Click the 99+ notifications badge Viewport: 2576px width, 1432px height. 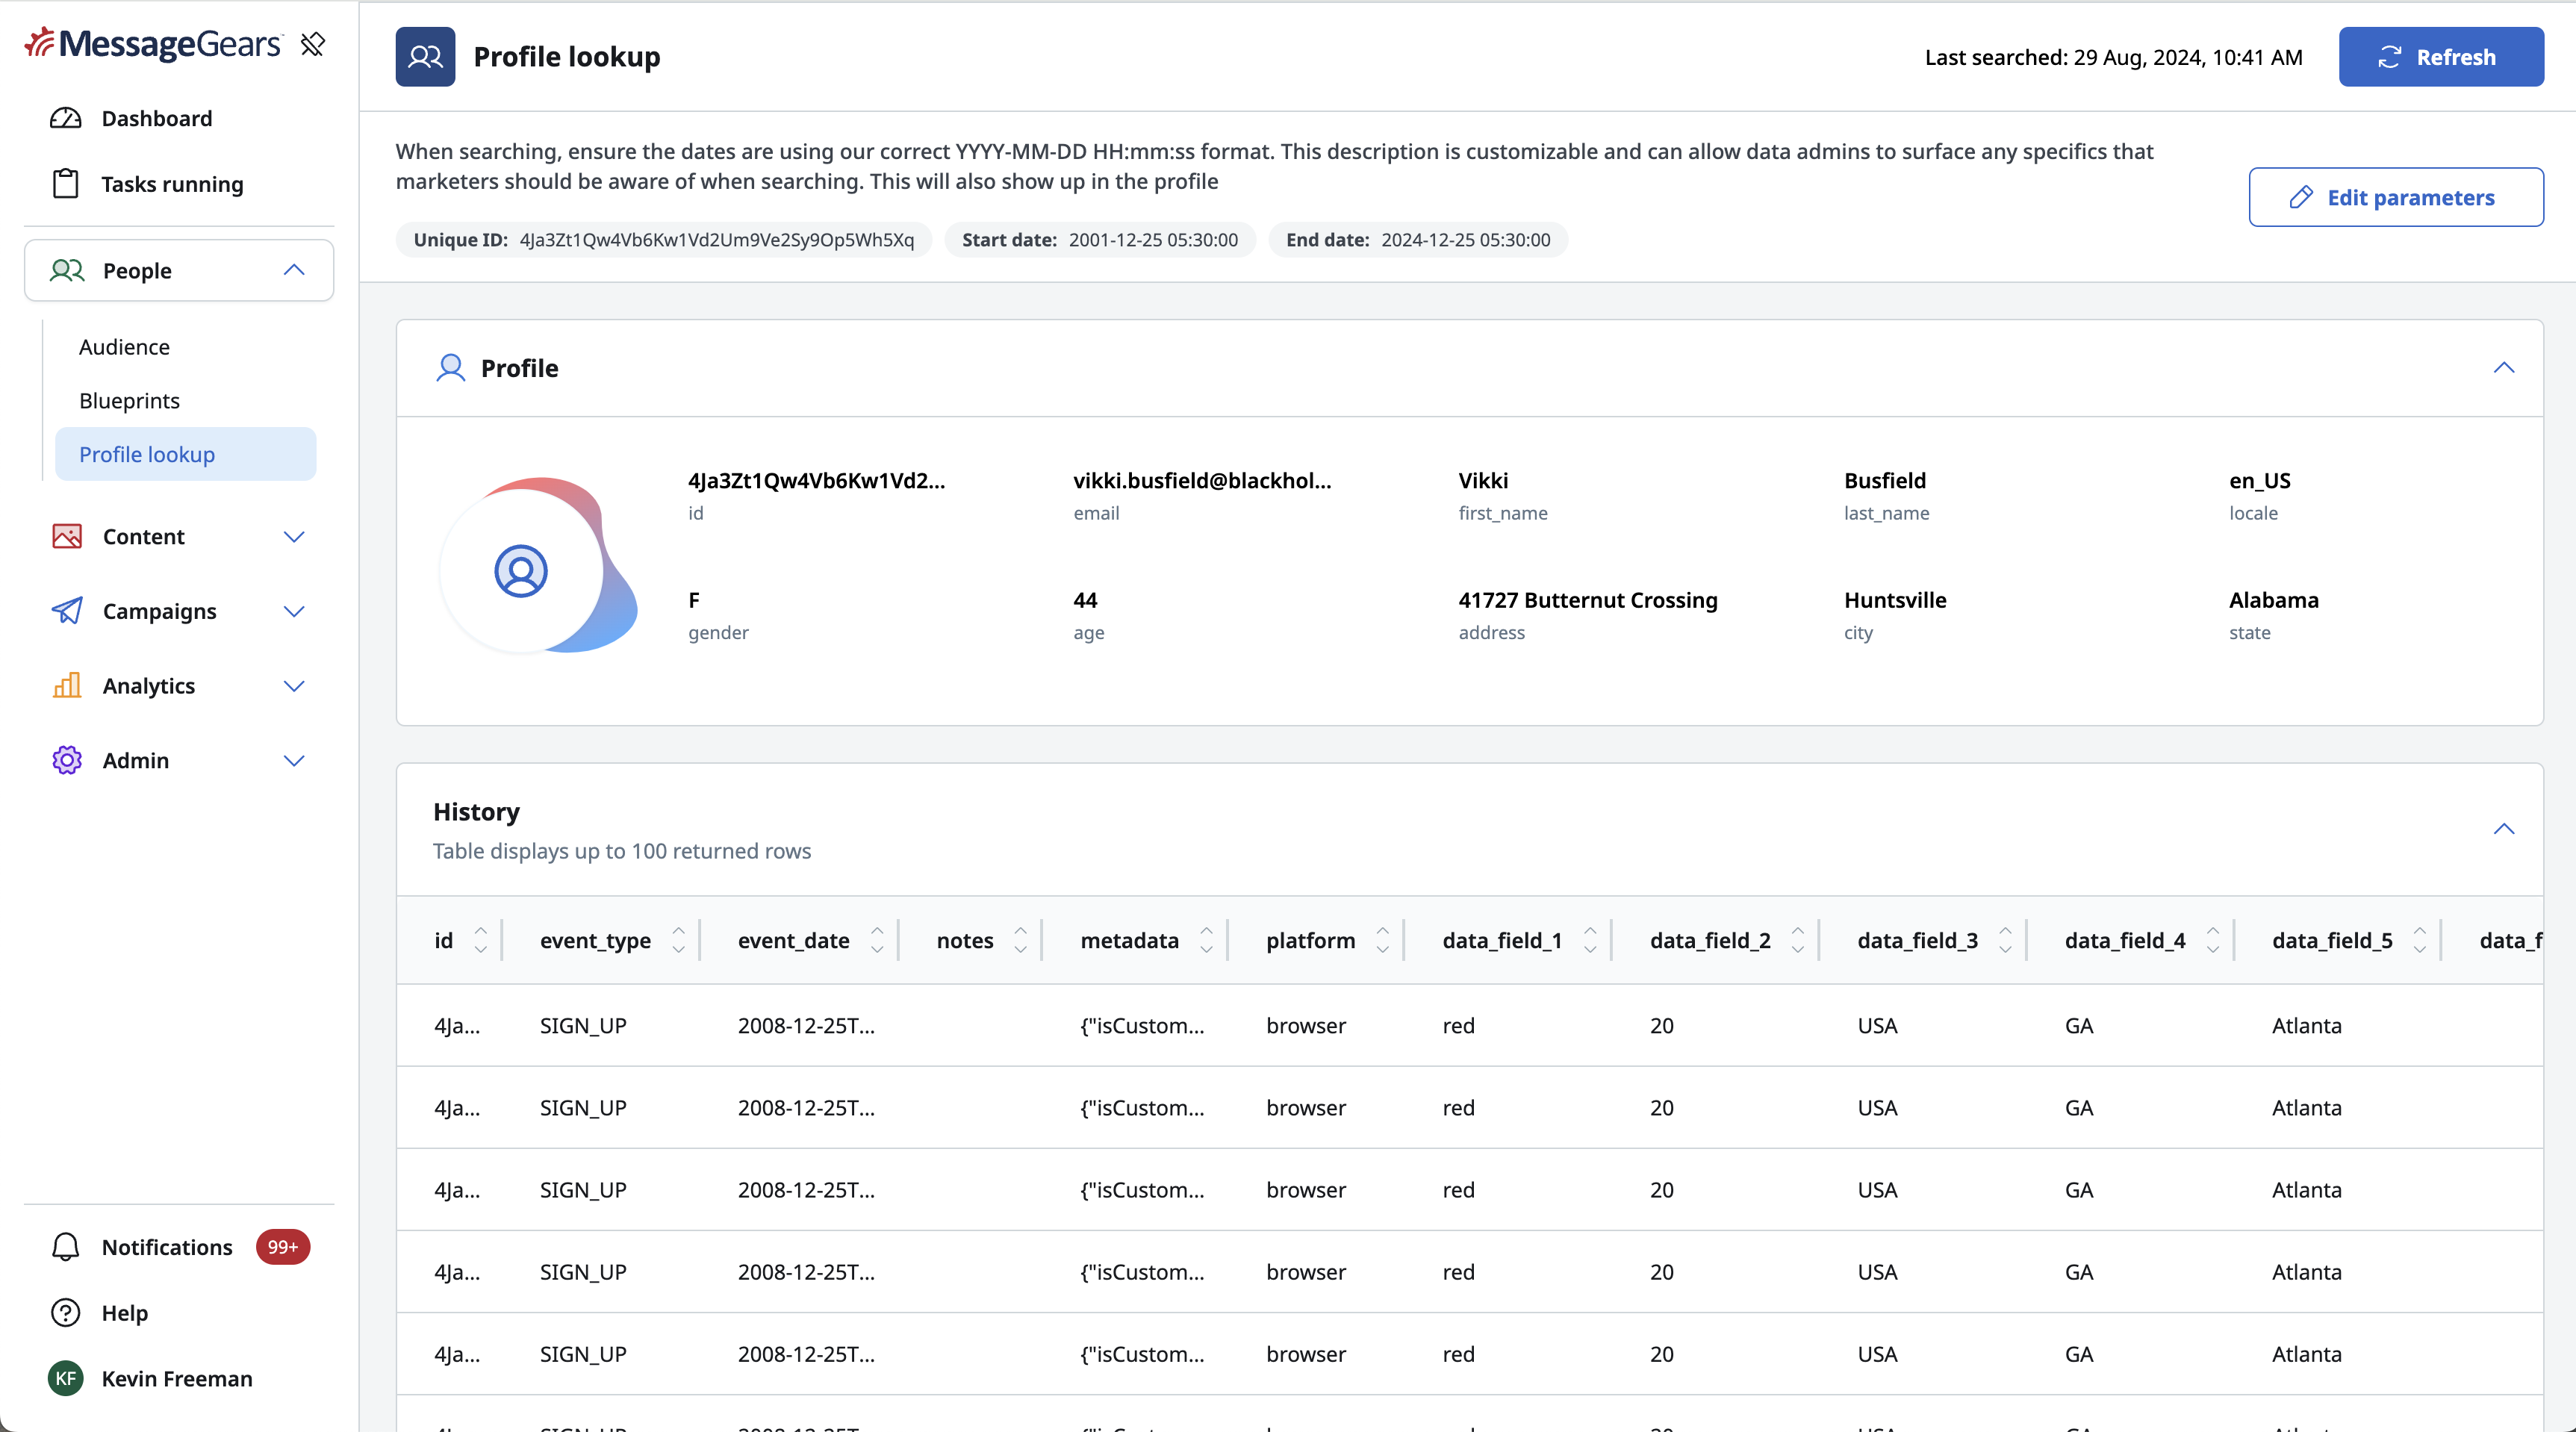pos(282,1247)
